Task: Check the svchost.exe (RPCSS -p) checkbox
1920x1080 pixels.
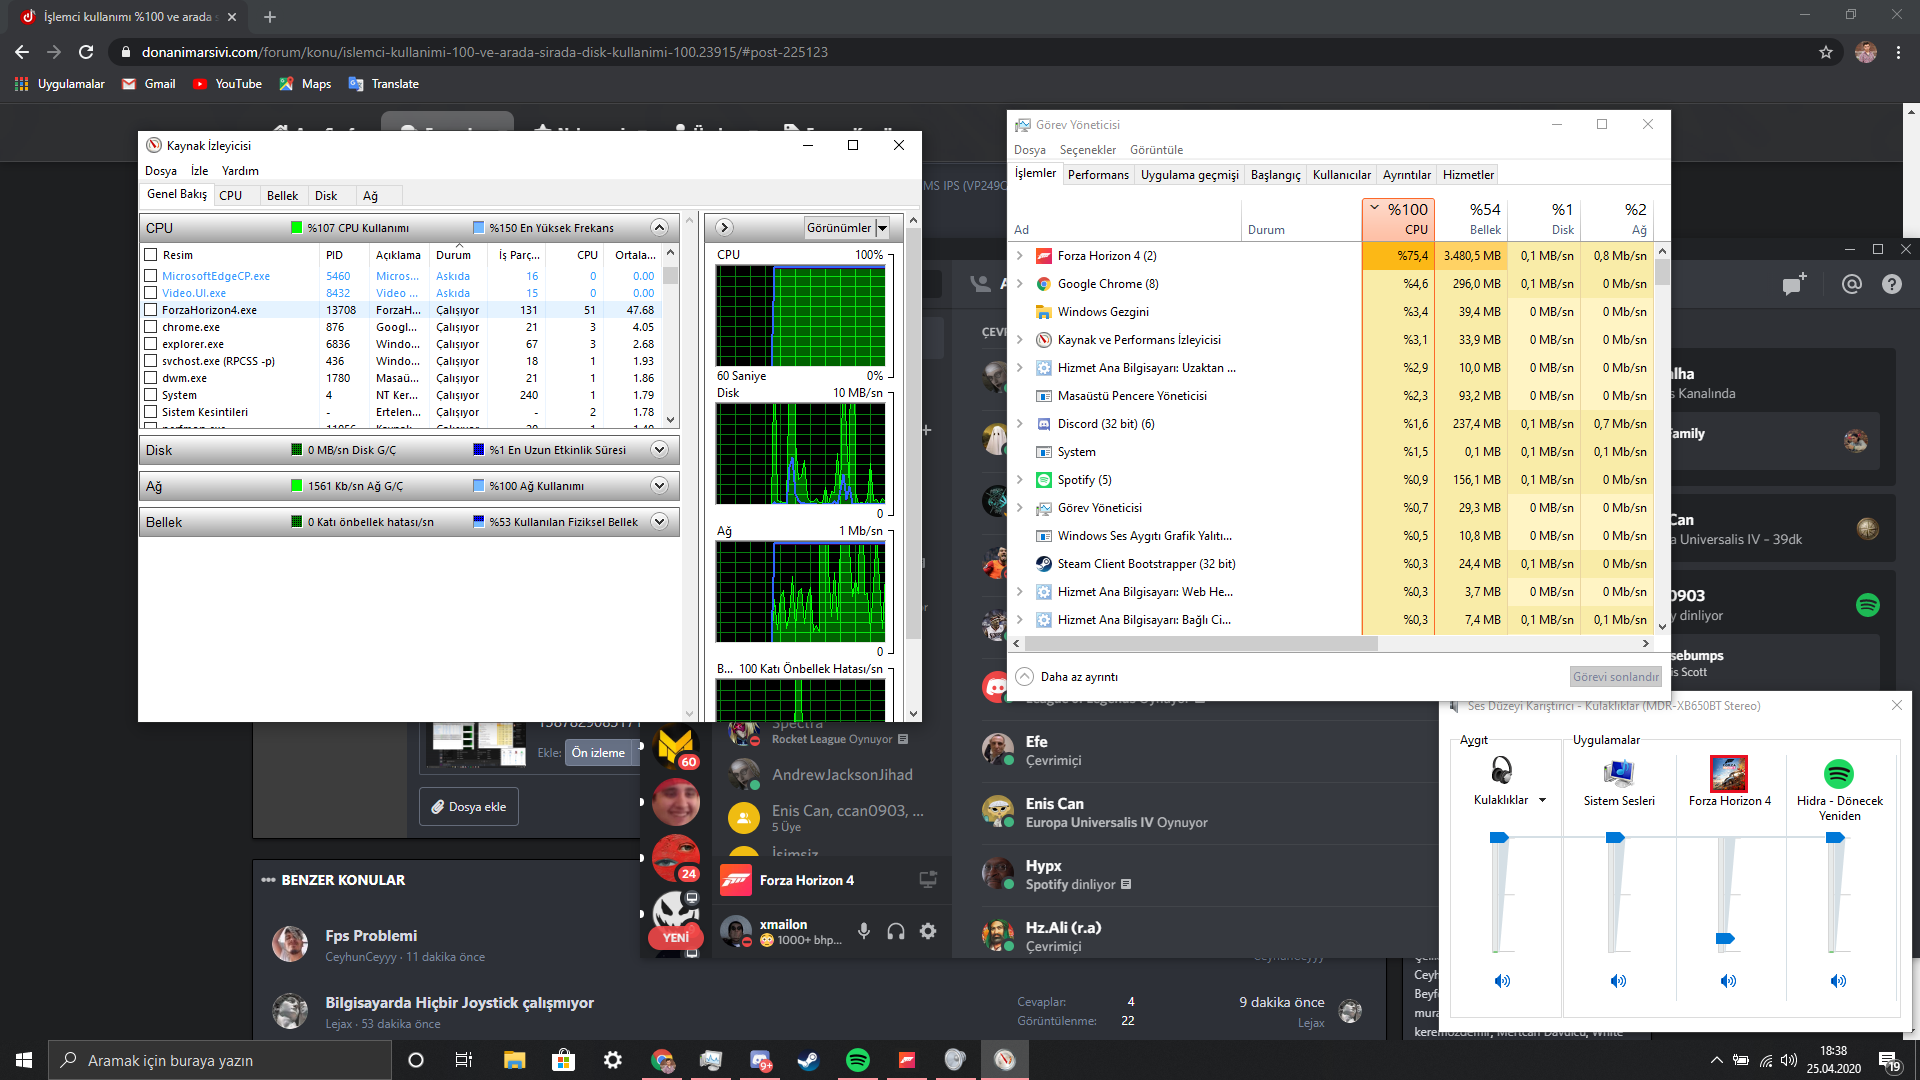Action: click(x=150, y=361)
